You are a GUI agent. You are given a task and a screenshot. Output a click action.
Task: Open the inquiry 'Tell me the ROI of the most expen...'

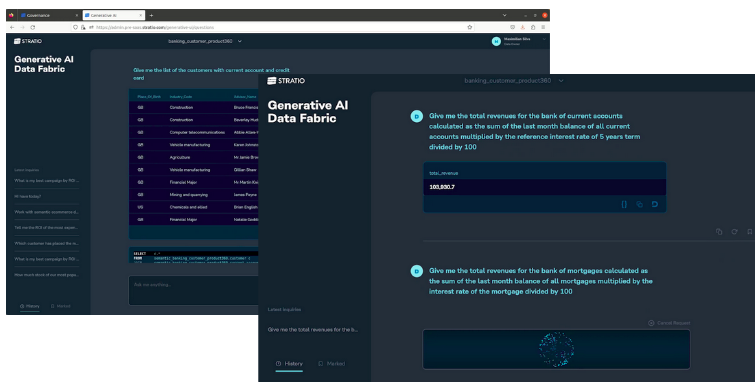coord(46,227)
